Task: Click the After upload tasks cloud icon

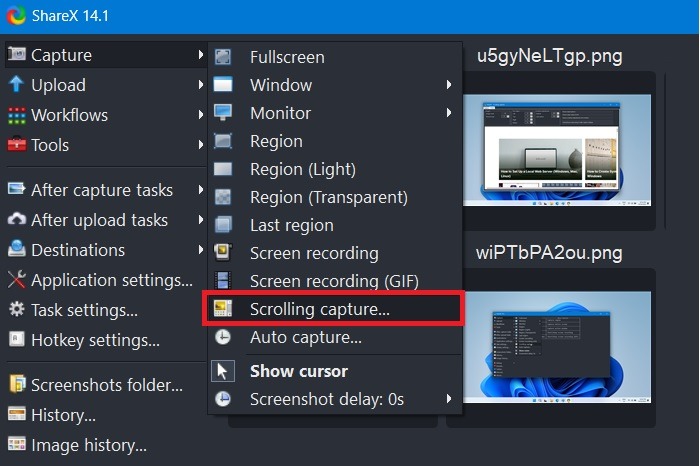Action: pyautogui.click(x=17, y=219)
